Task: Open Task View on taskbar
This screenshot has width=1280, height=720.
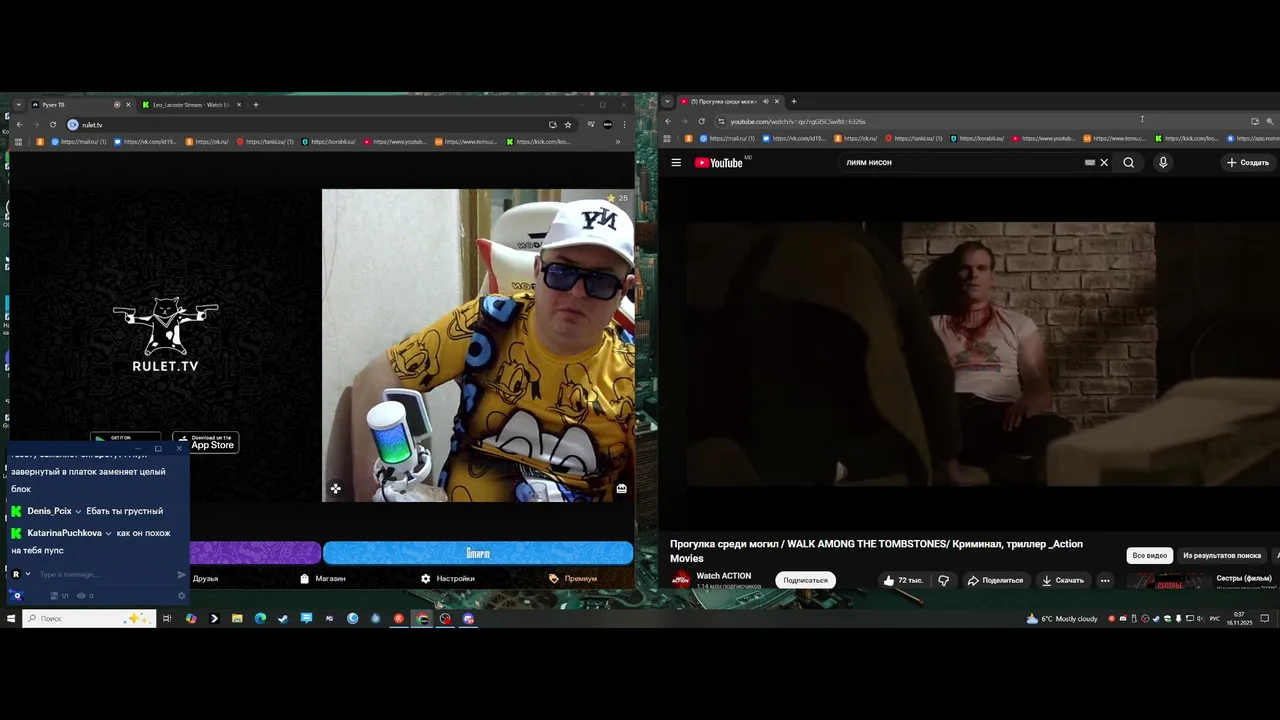Action: 167,619
